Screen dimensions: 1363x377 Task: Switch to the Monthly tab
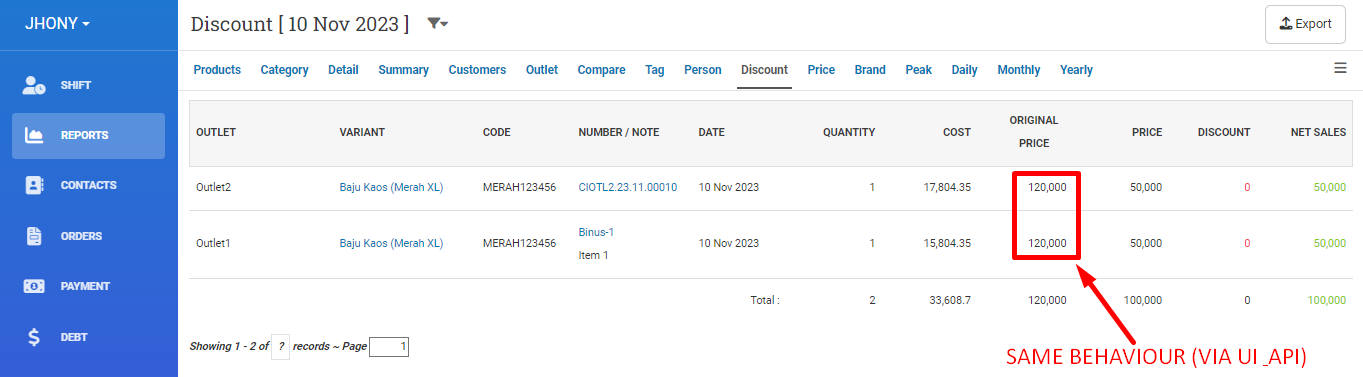[1019, 70]
